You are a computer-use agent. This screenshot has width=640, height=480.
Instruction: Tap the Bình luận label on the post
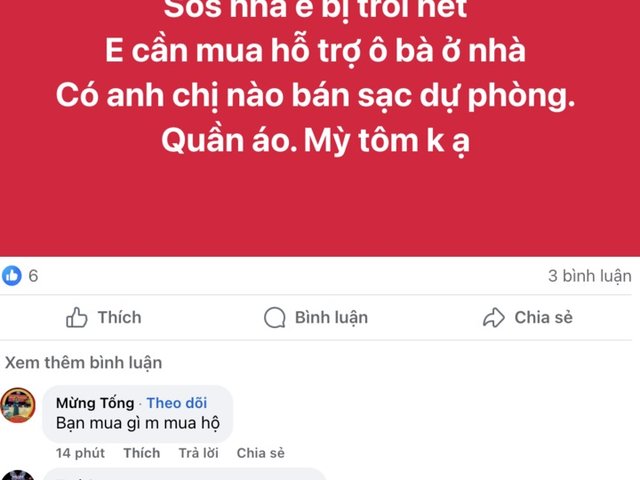tap(331, 318)
